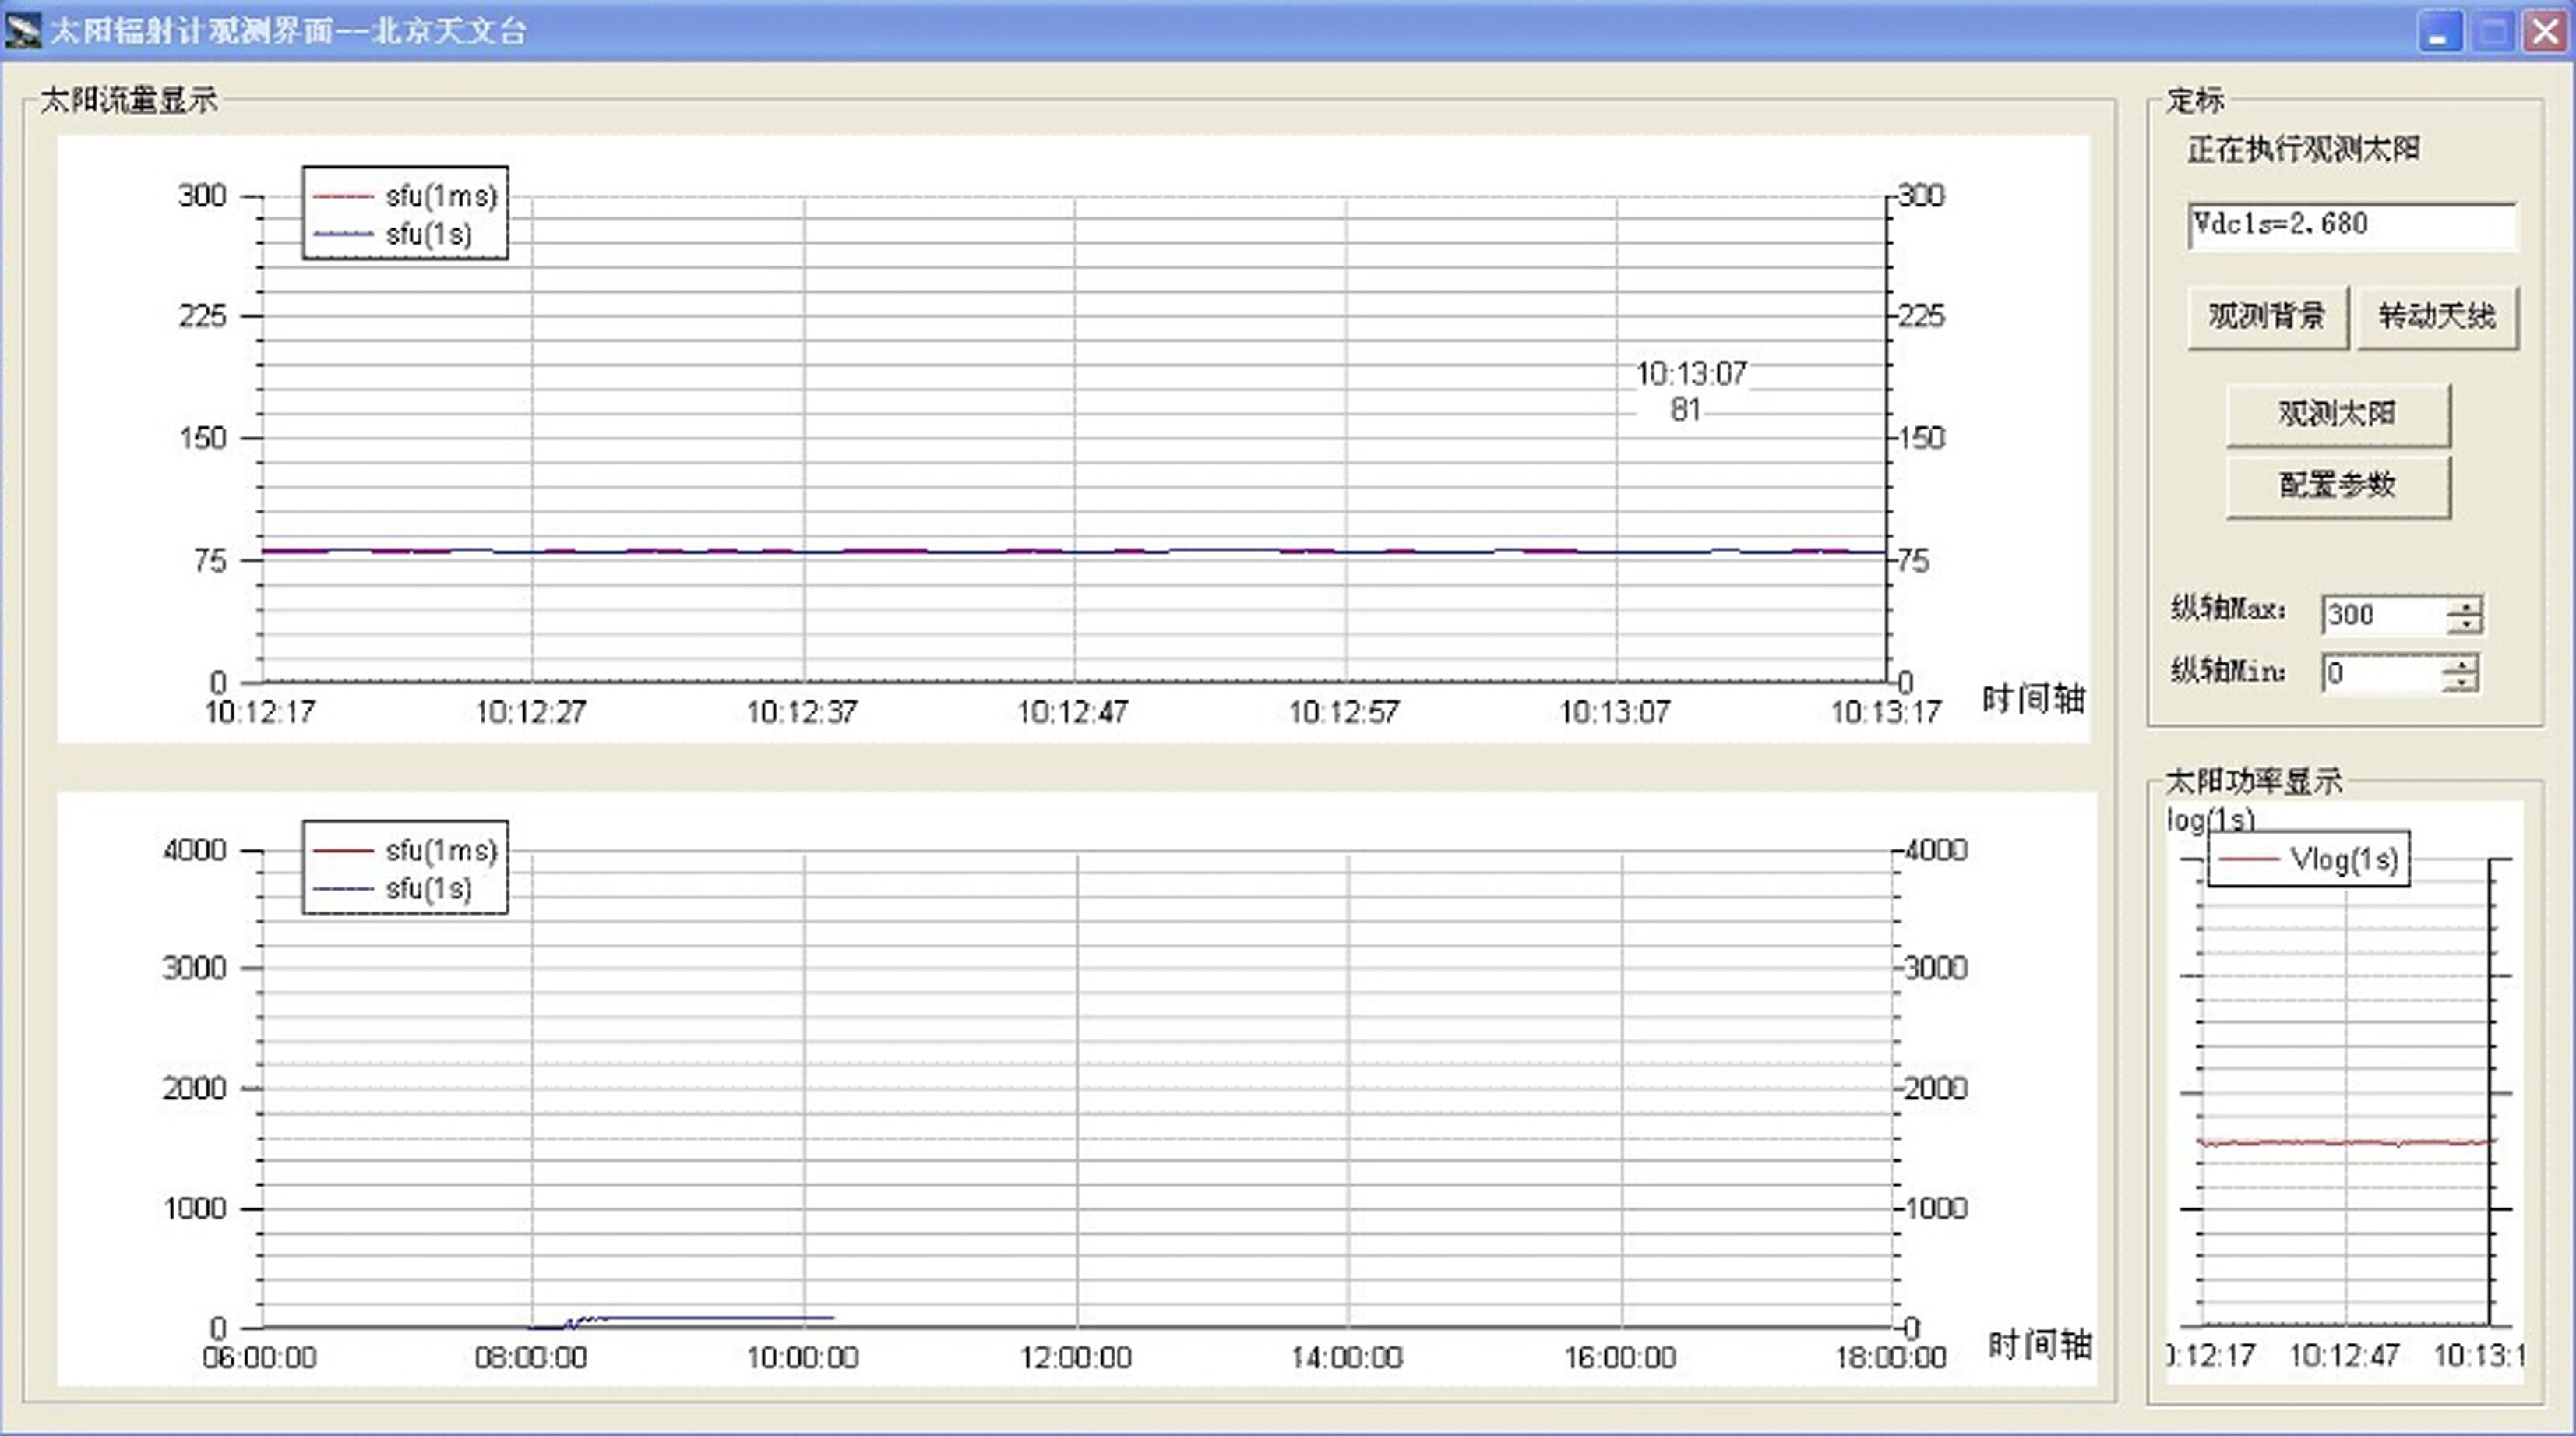Click the 10:13:07 data tooltip label

(1690, 375)
